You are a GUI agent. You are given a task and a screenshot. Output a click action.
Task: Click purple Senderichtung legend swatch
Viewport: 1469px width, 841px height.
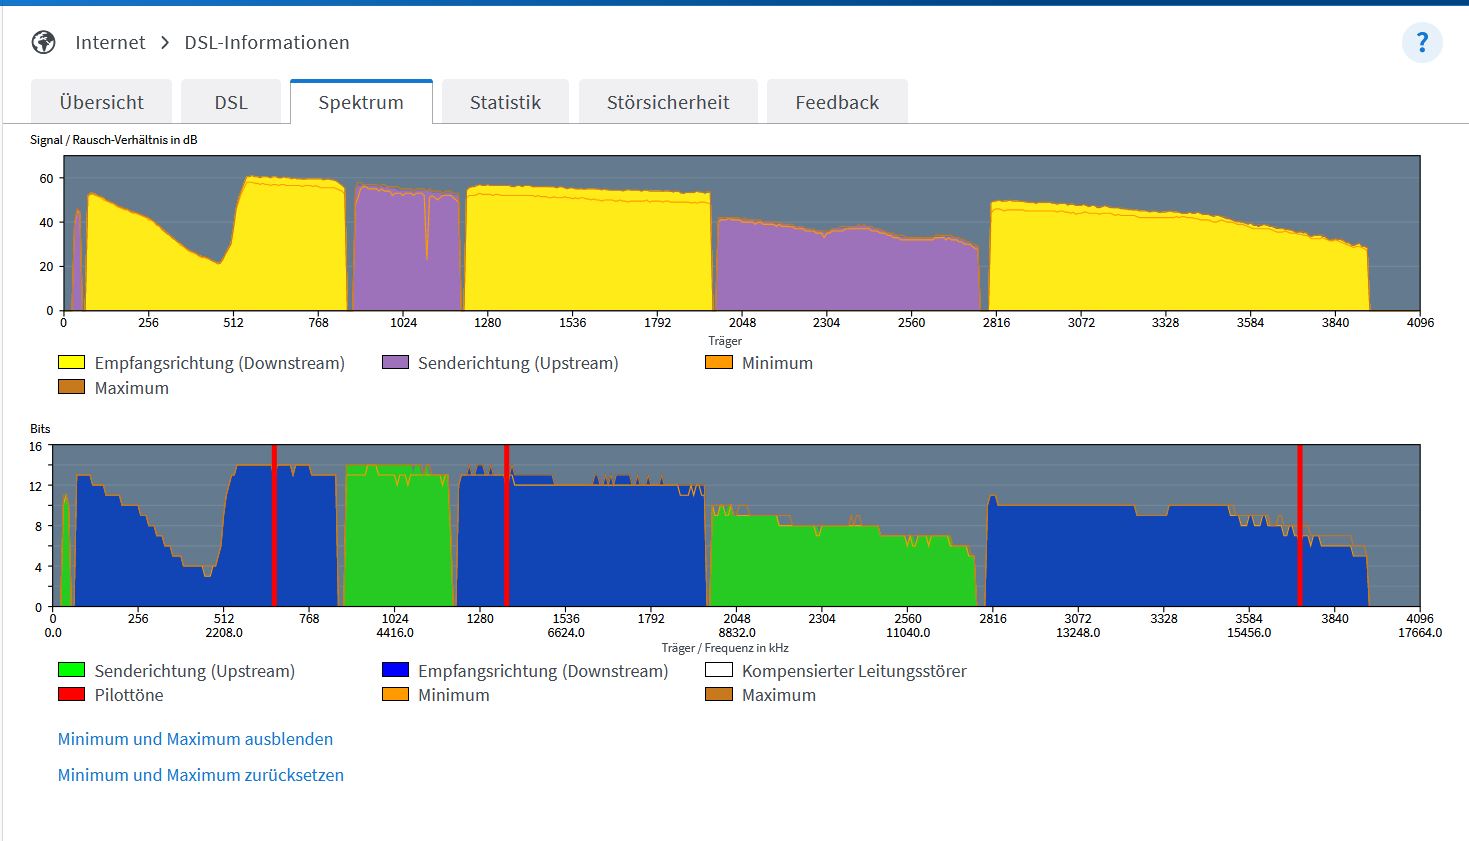point(395,362)
